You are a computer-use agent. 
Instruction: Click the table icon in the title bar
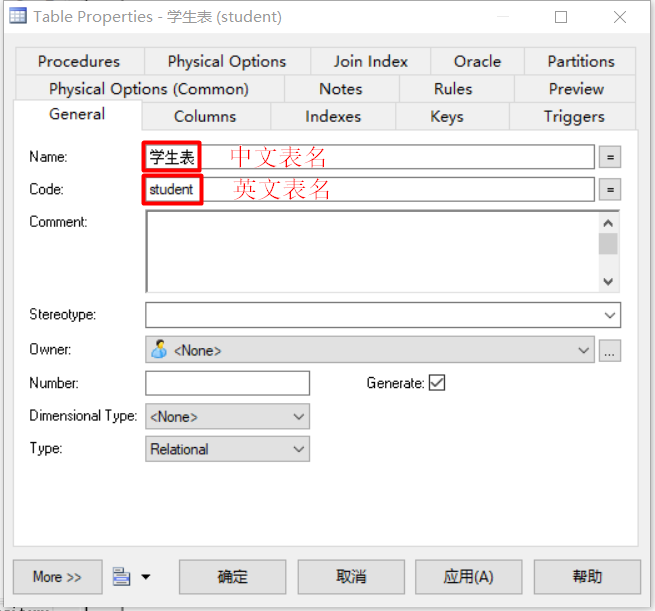pyautogui.click(x=18, y=16)
